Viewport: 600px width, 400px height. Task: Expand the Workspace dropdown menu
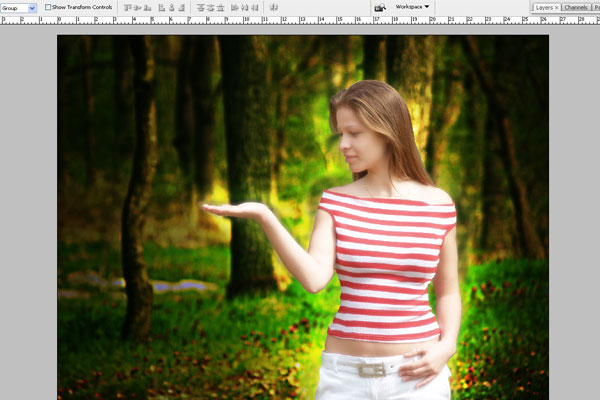tap(413, 7)
